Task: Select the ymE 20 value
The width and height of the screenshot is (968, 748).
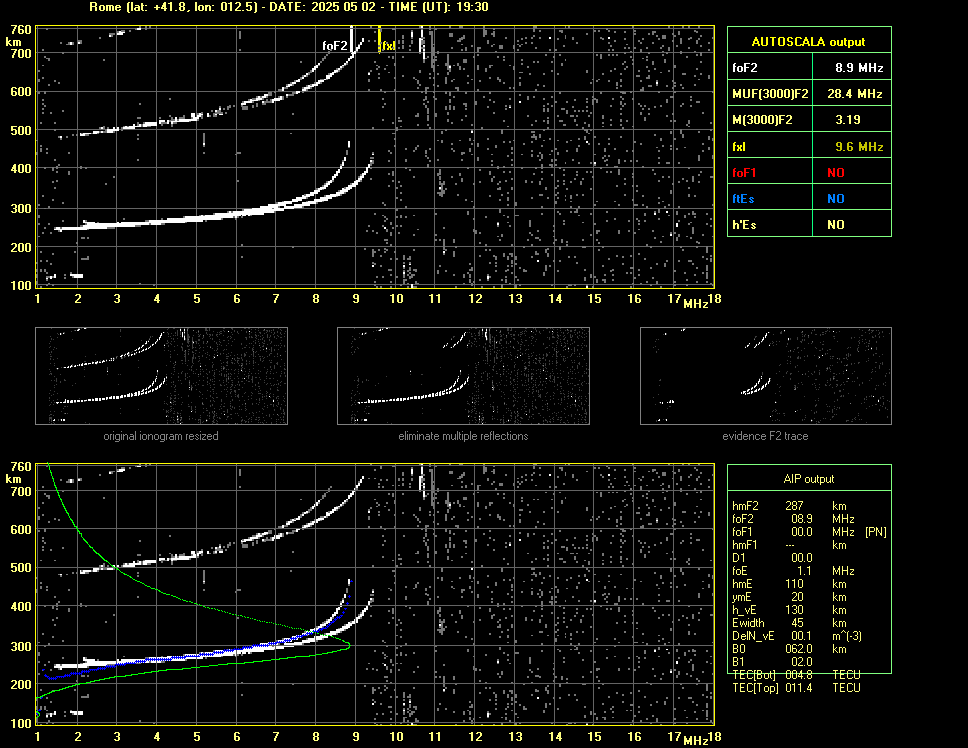Action: (797, 597)
